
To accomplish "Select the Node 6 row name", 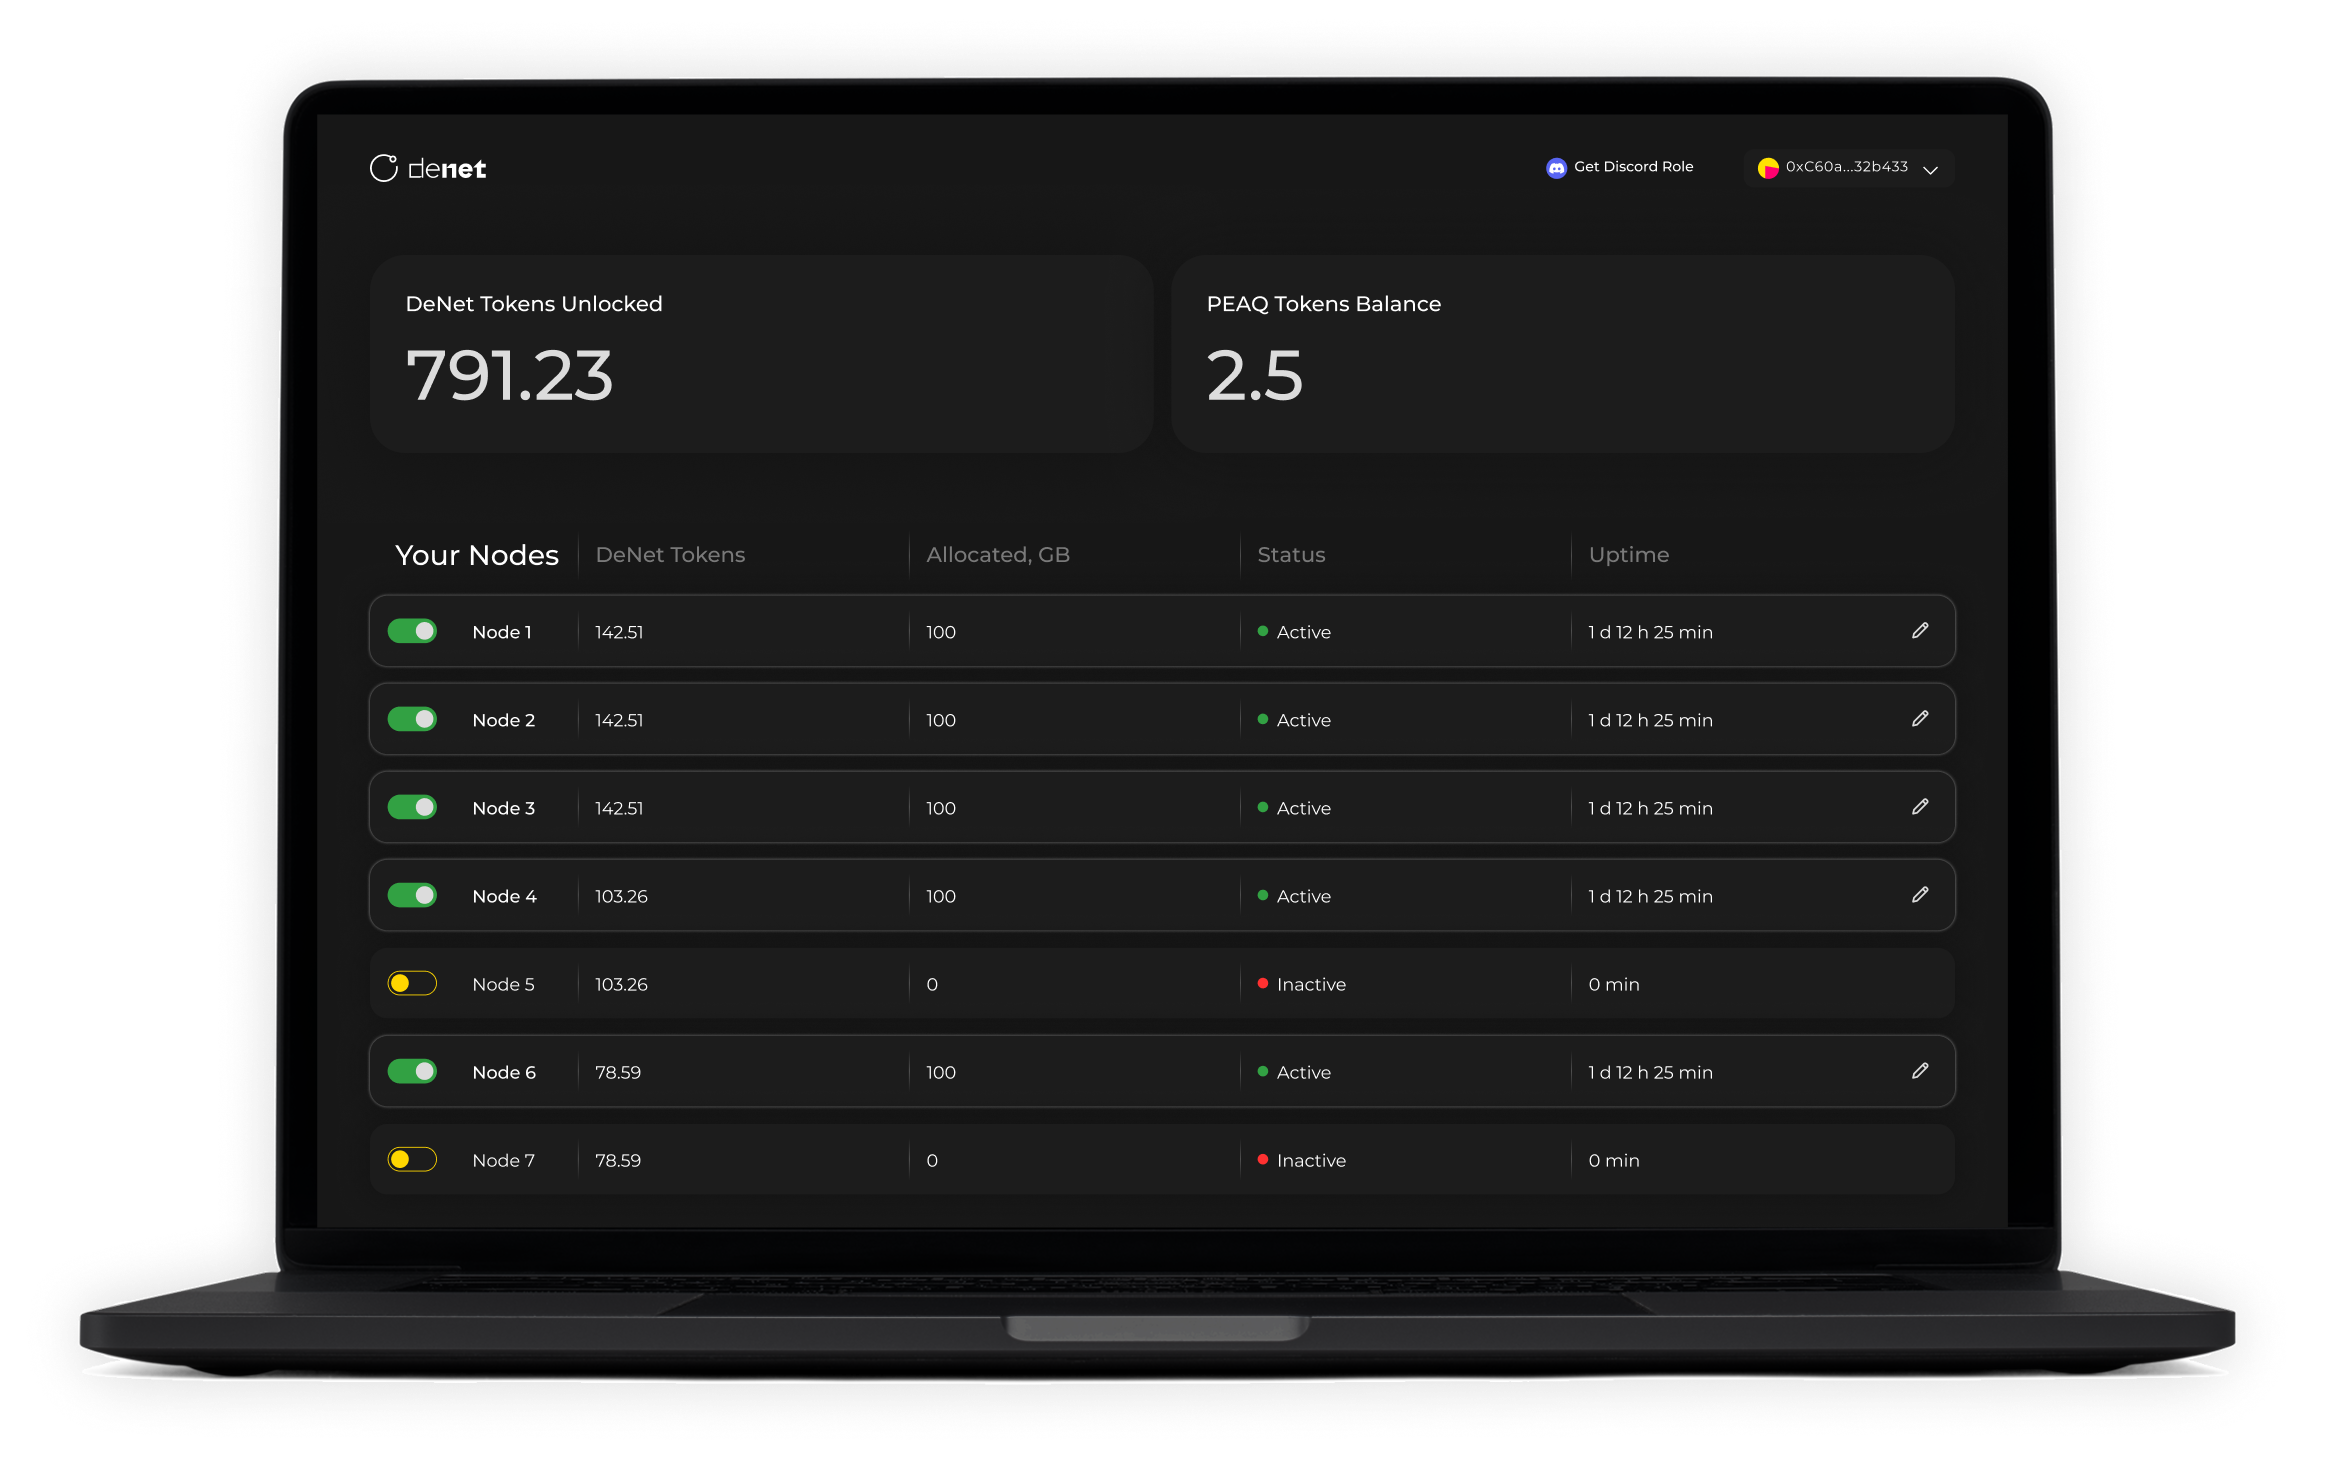I will (504, 1072).
